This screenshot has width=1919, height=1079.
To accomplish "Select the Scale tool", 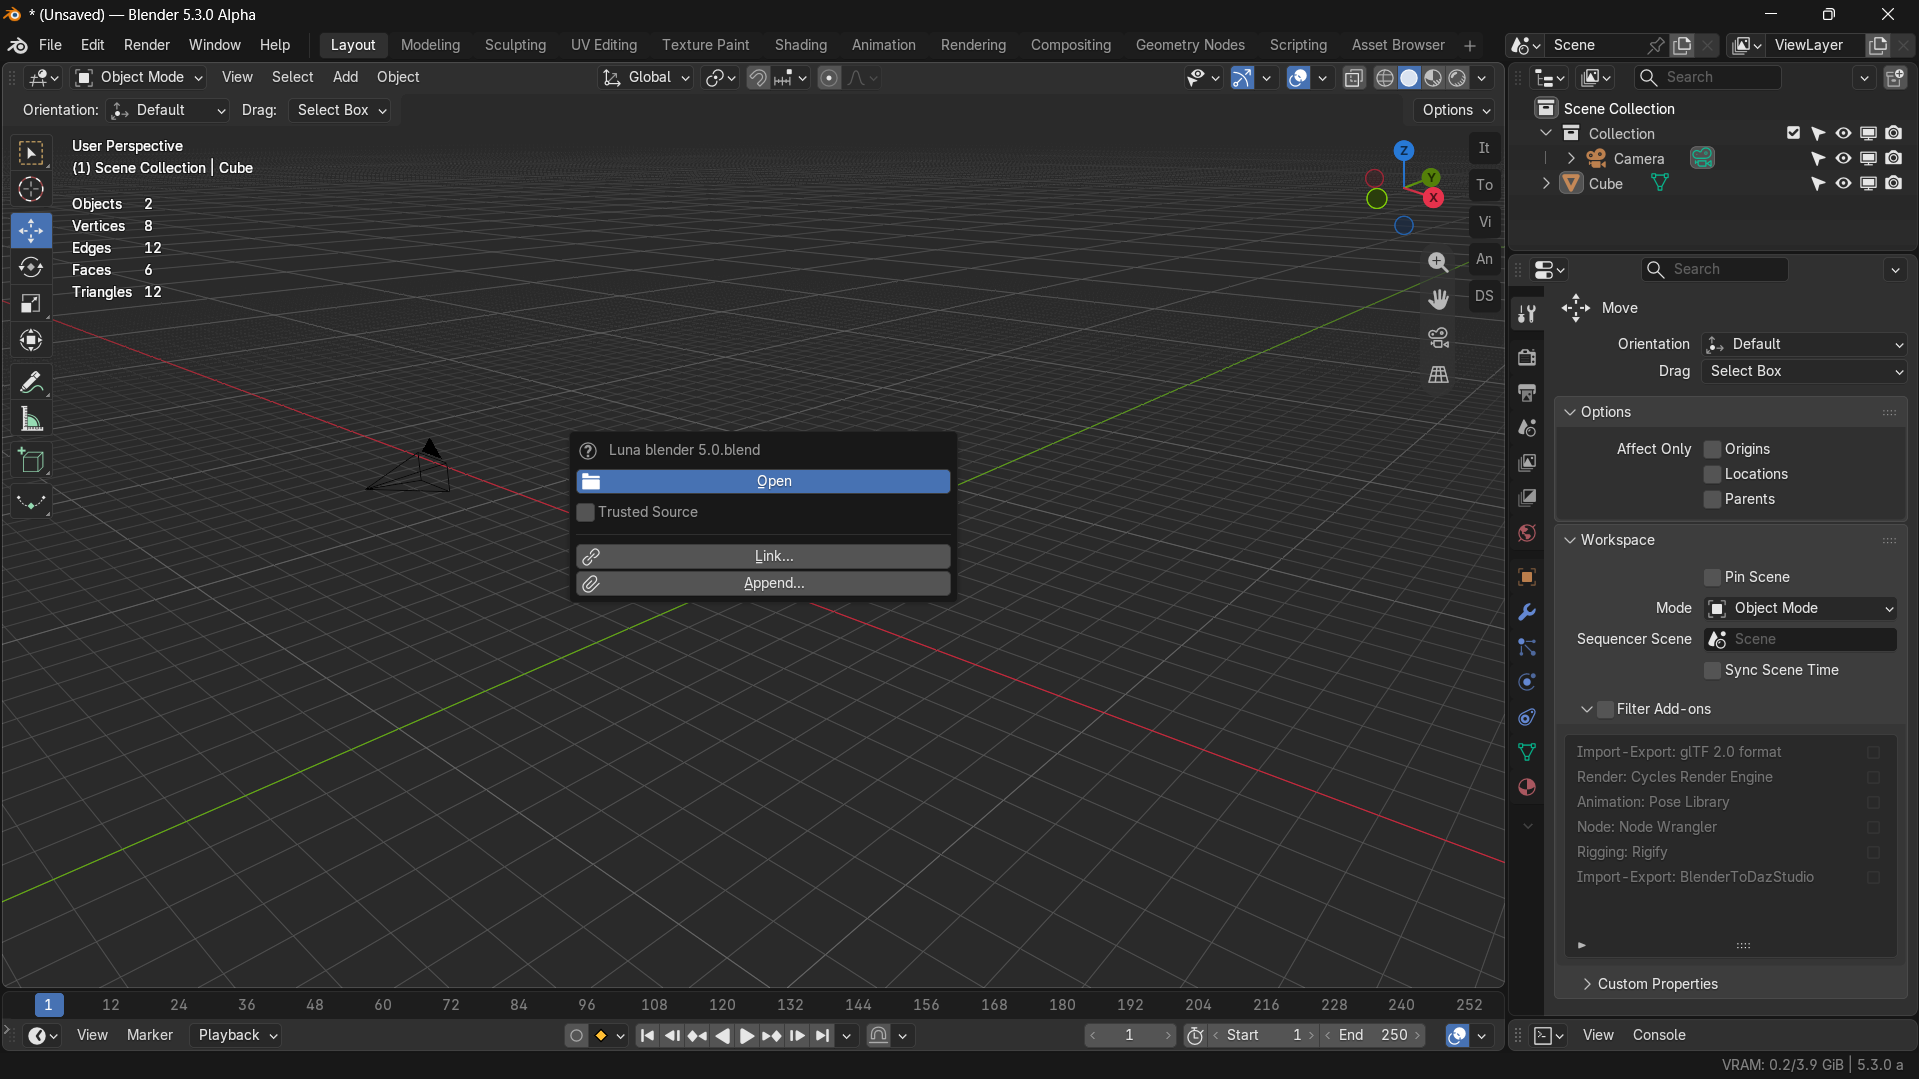I will coord(31,304).
